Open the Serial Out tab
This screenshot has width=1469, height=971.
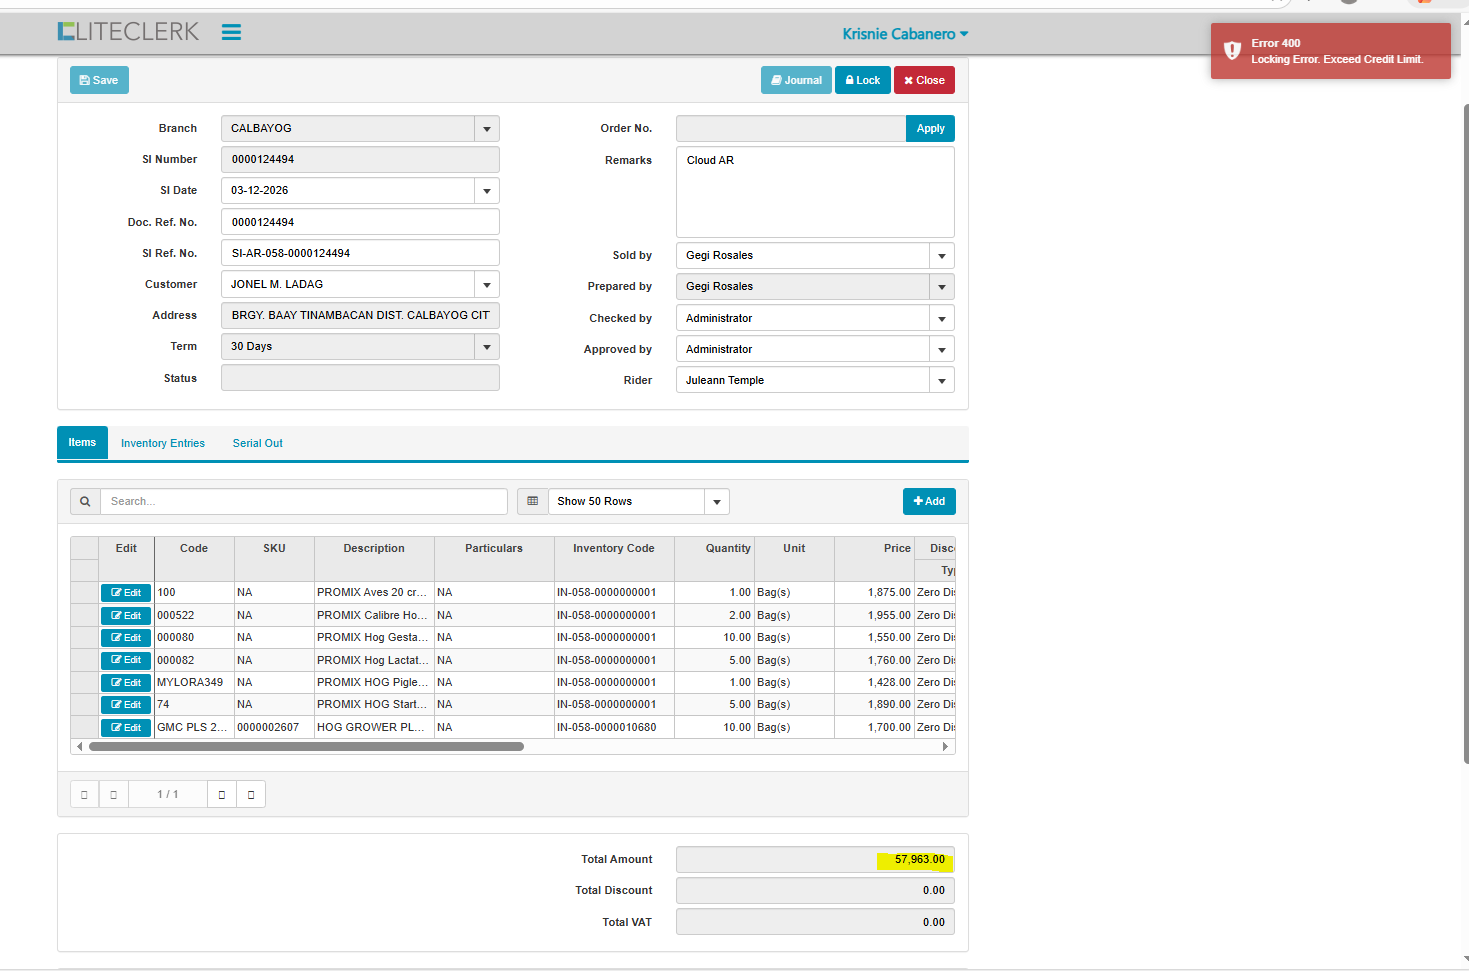click(257, 443)
